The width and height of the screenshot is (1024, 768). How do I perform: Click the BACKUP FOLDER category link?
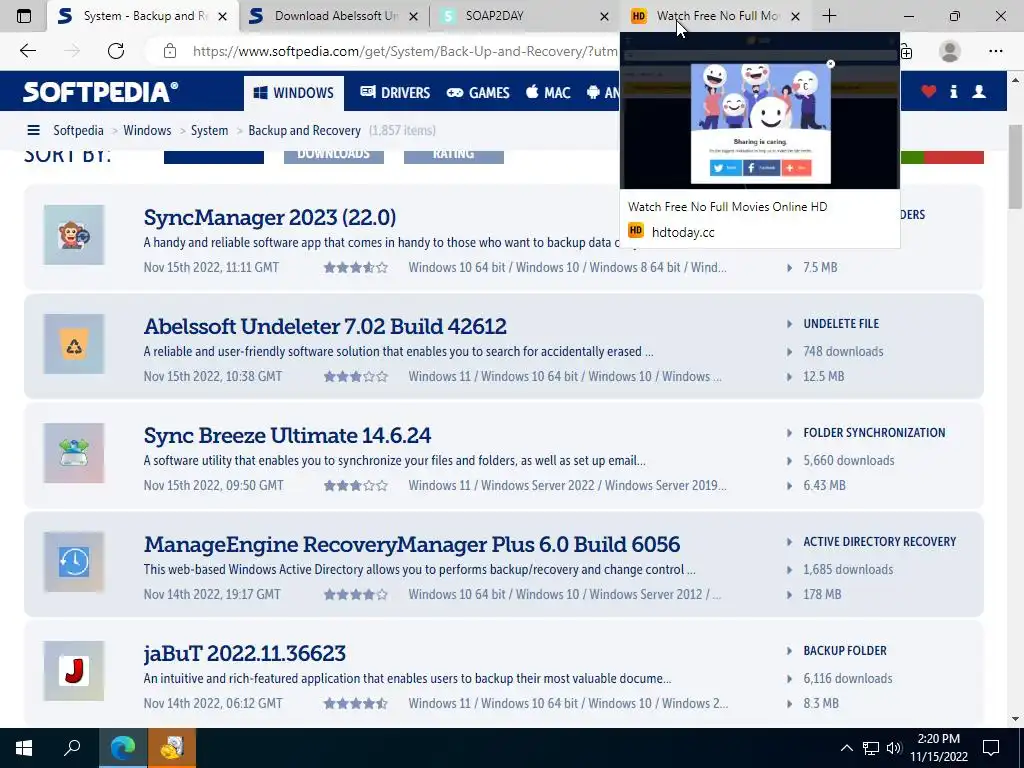845,651
